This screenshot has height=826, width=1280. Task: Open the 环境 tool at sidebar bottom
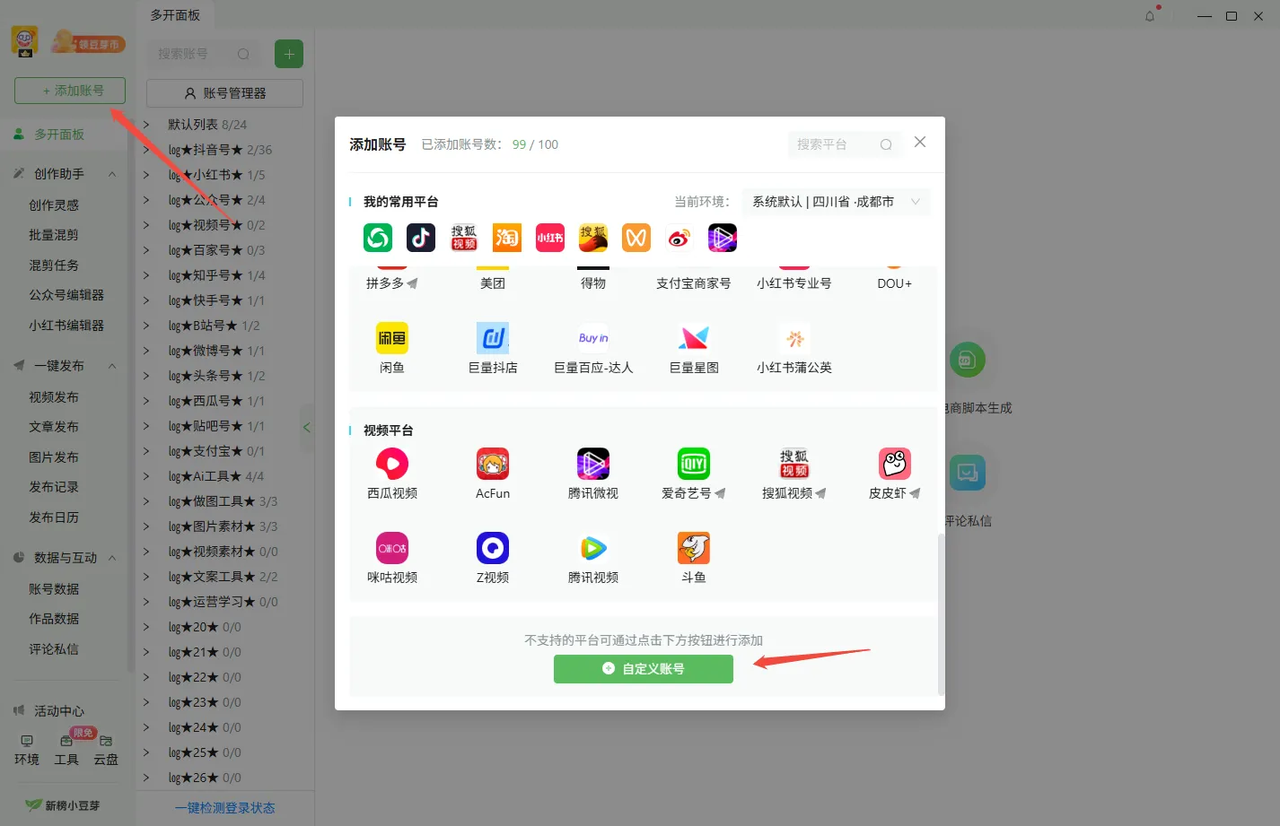27,750
